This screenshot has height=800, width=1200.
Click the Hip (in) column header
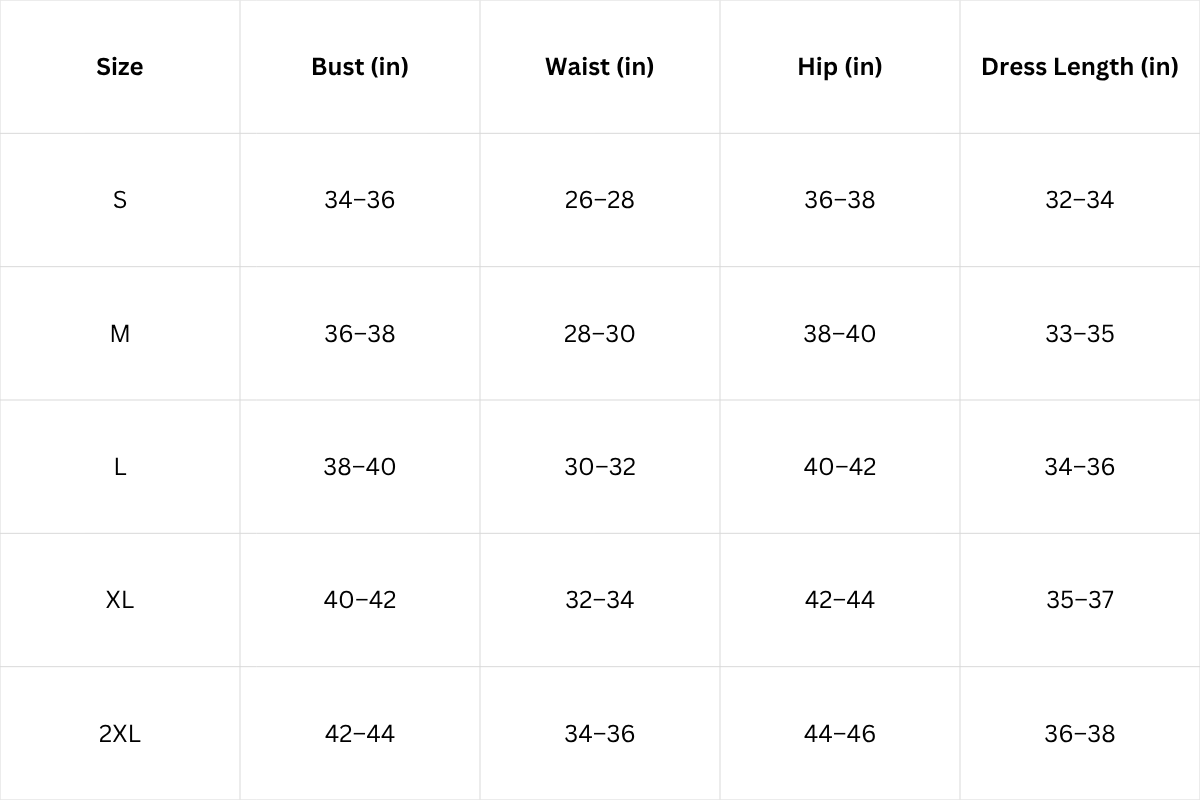pos(839,67)
